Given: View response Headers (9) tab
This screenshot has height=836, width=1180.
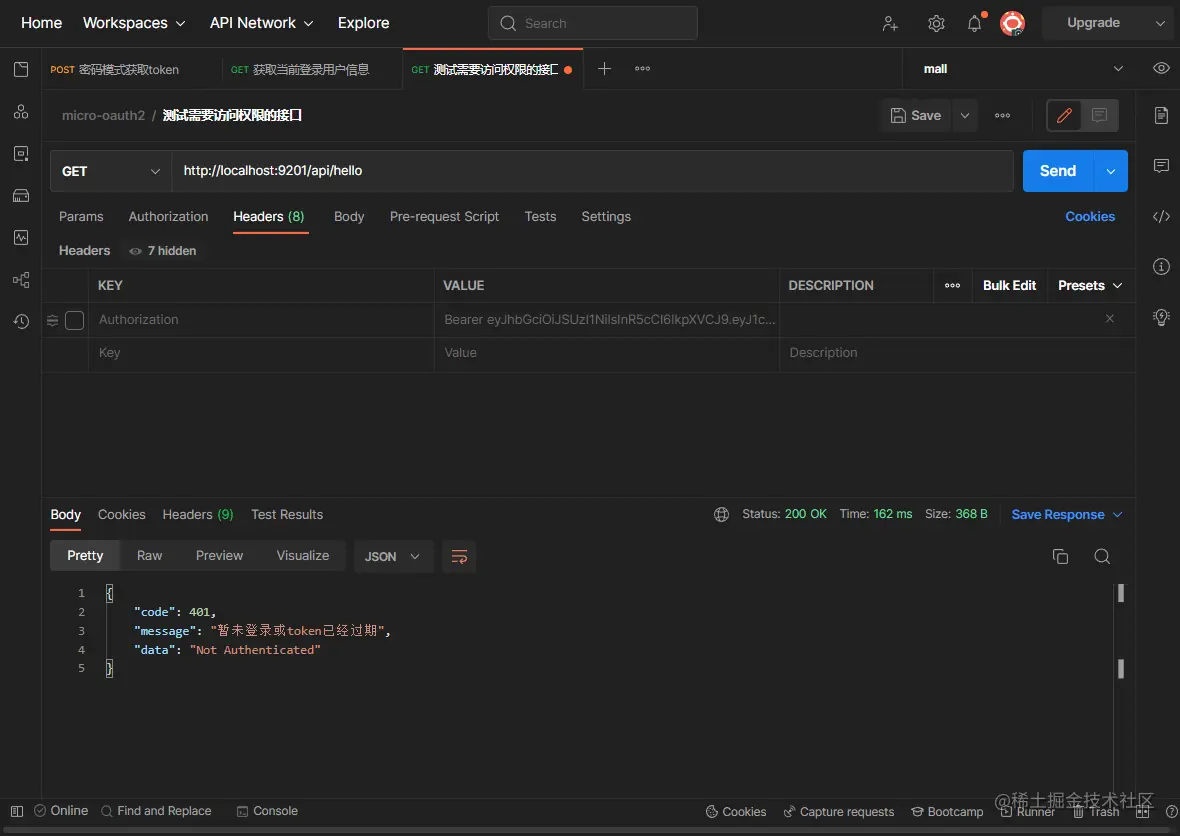Looking at the screenshot, I should 198,515.
